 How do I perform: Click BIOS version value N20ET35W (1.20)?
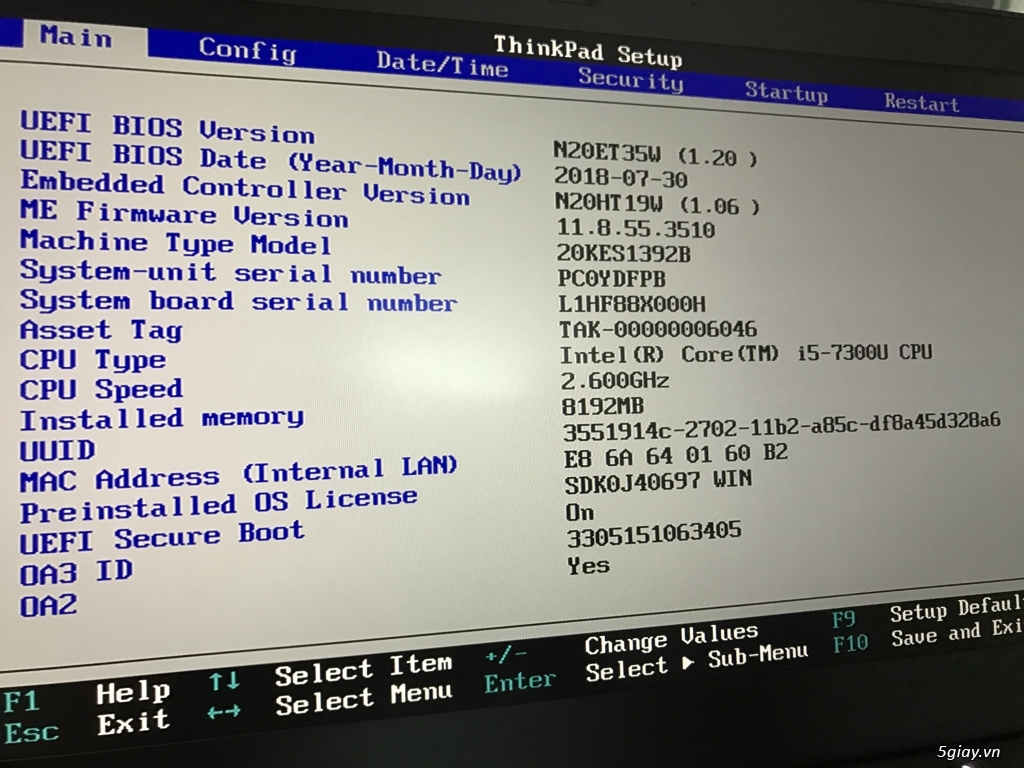tap(655, 155)
